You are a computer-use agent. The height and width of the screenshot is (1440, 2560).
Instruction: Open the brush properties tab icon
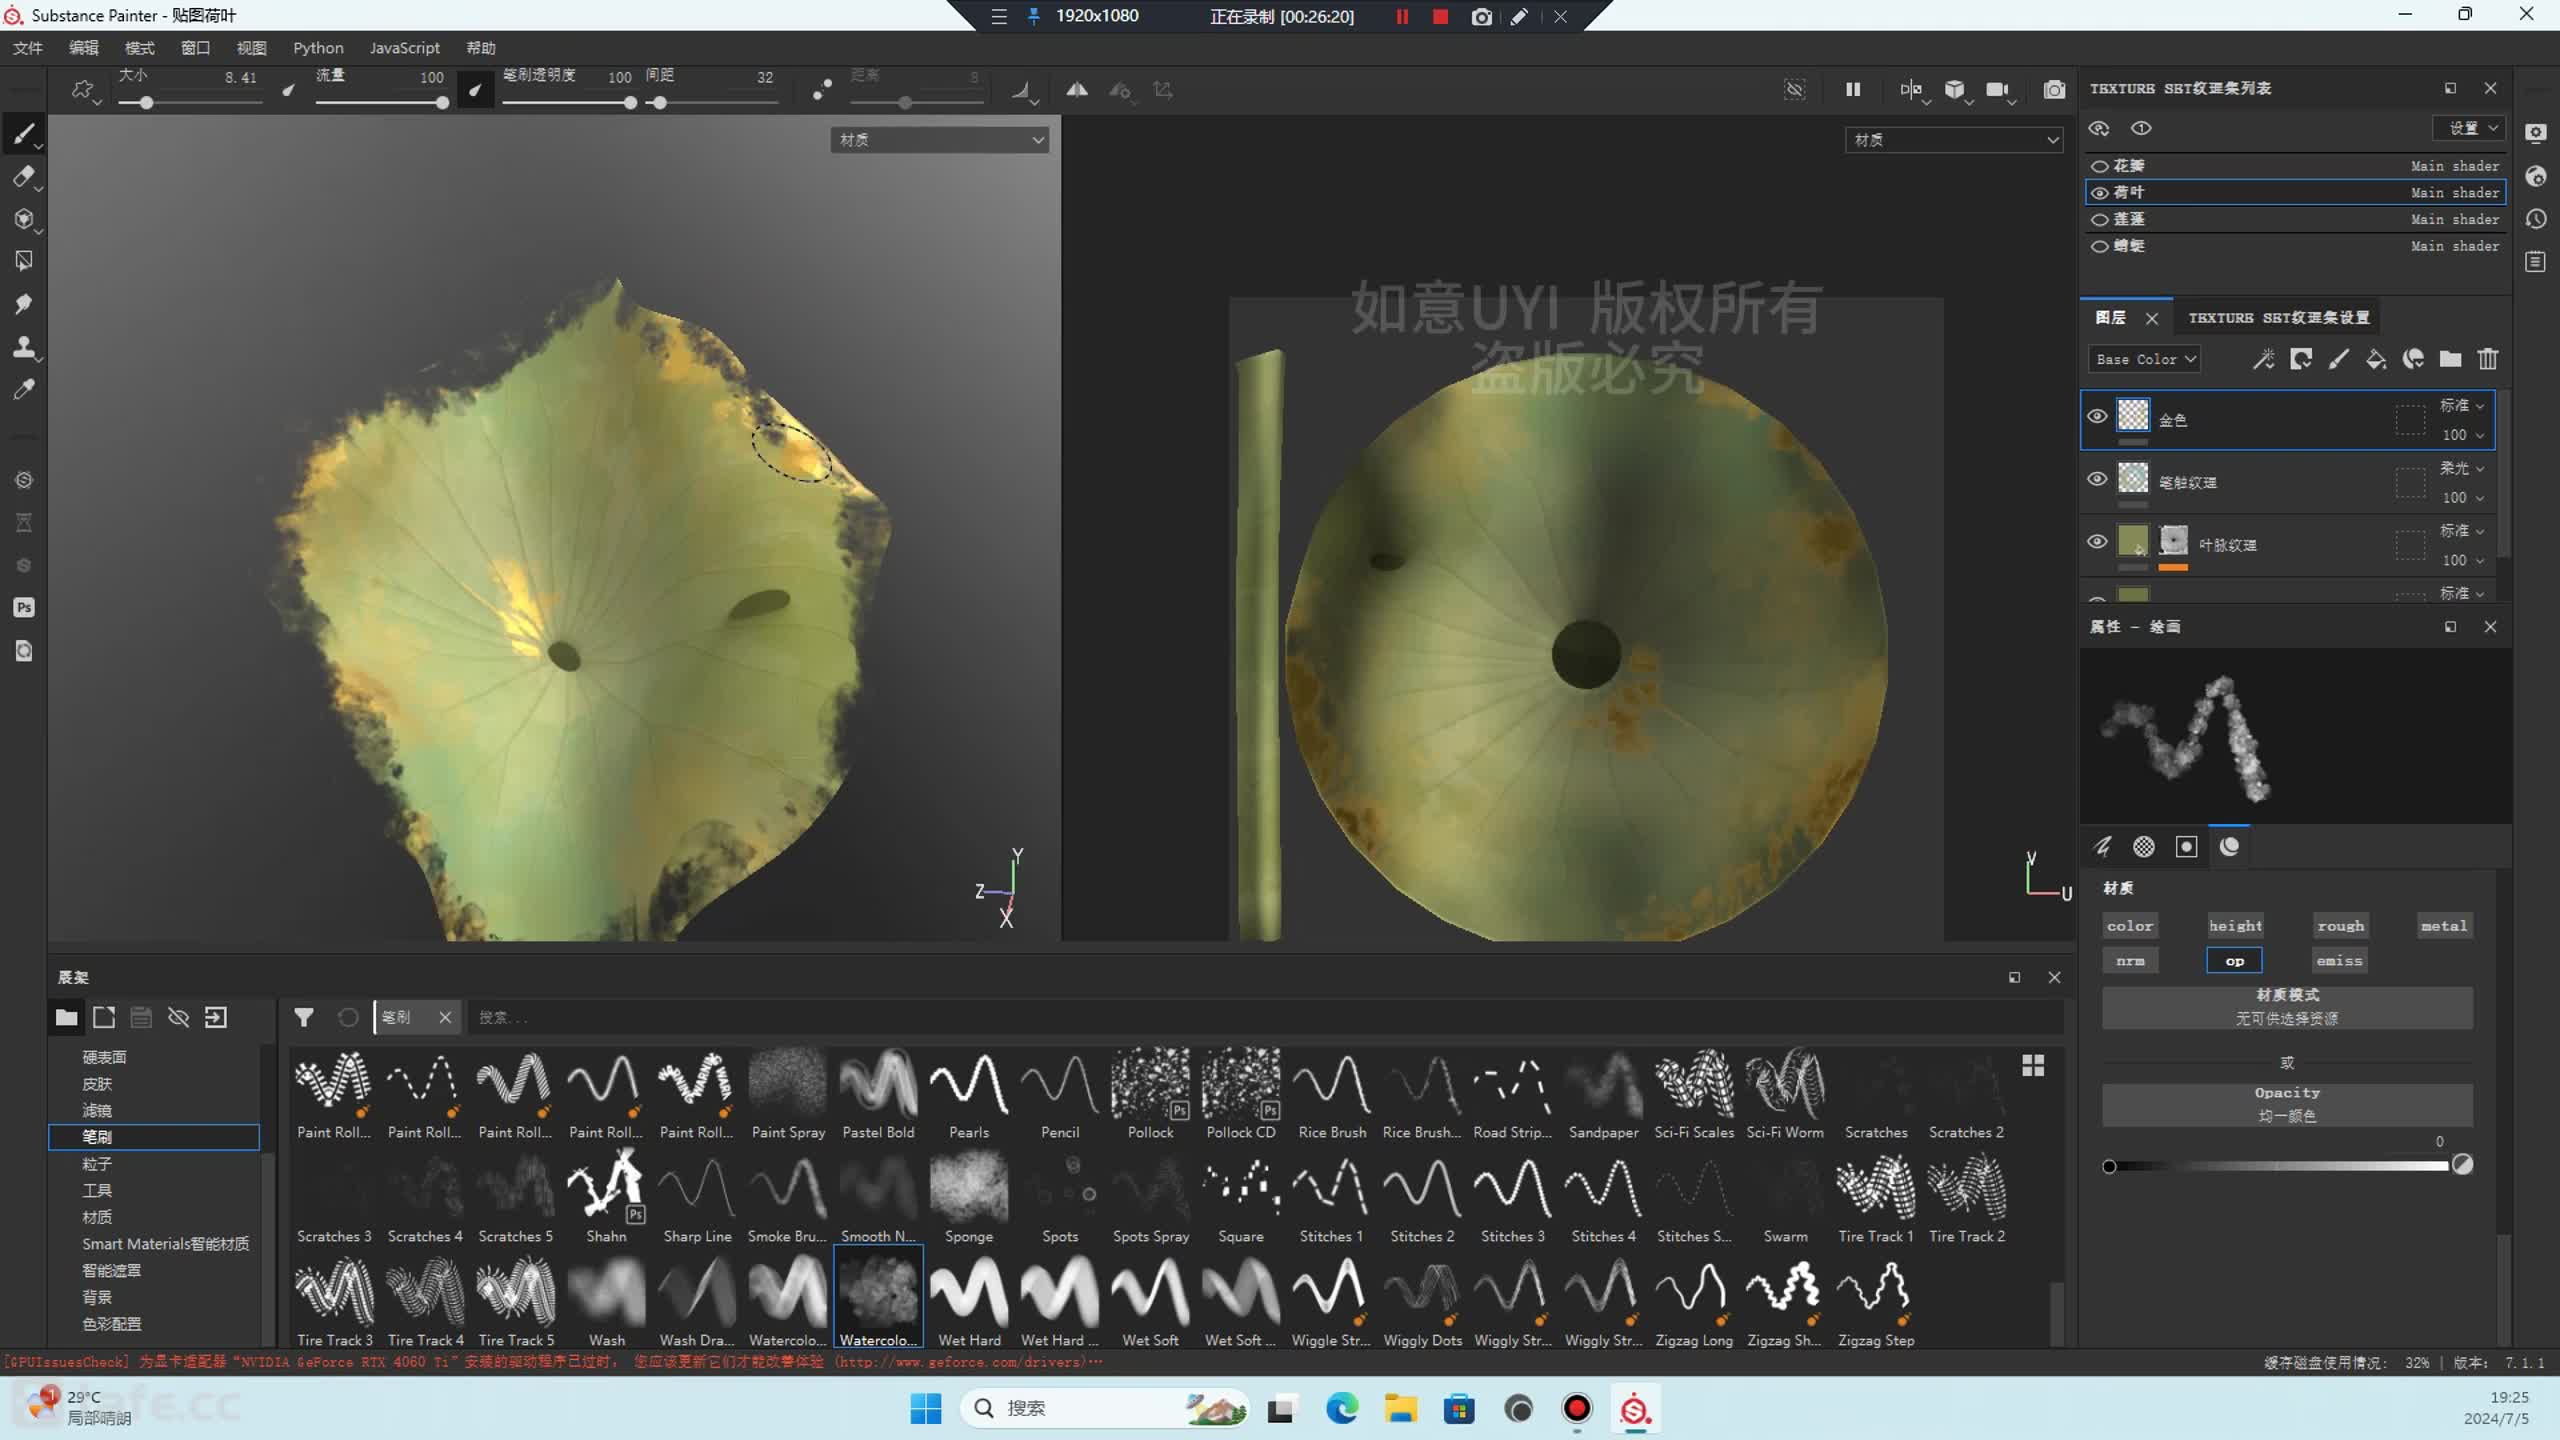[x=2102, y=847]
